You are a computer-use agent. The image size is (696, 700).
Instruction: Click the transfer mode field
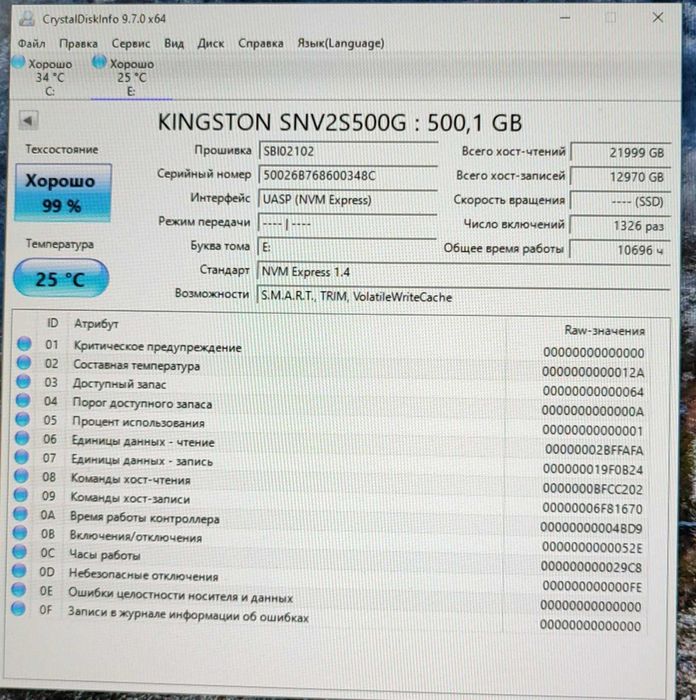pyautogui.click(x=347, y=224)
